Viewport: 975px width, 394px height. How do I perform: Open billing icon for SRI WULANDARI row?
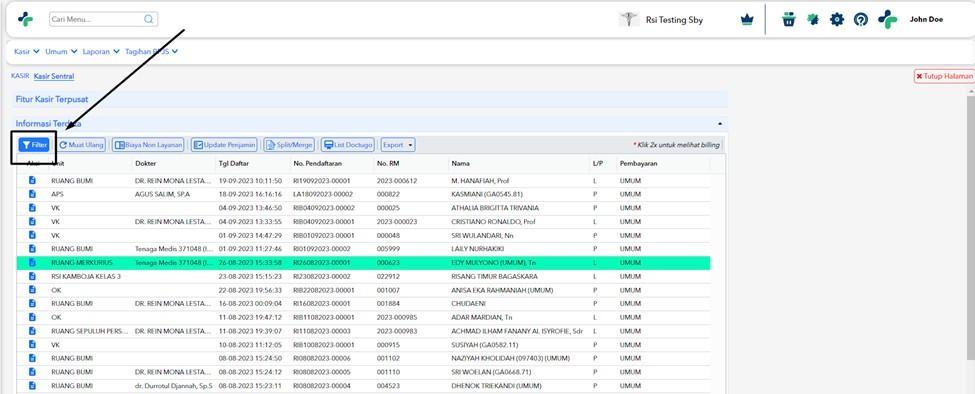(32, 235)
